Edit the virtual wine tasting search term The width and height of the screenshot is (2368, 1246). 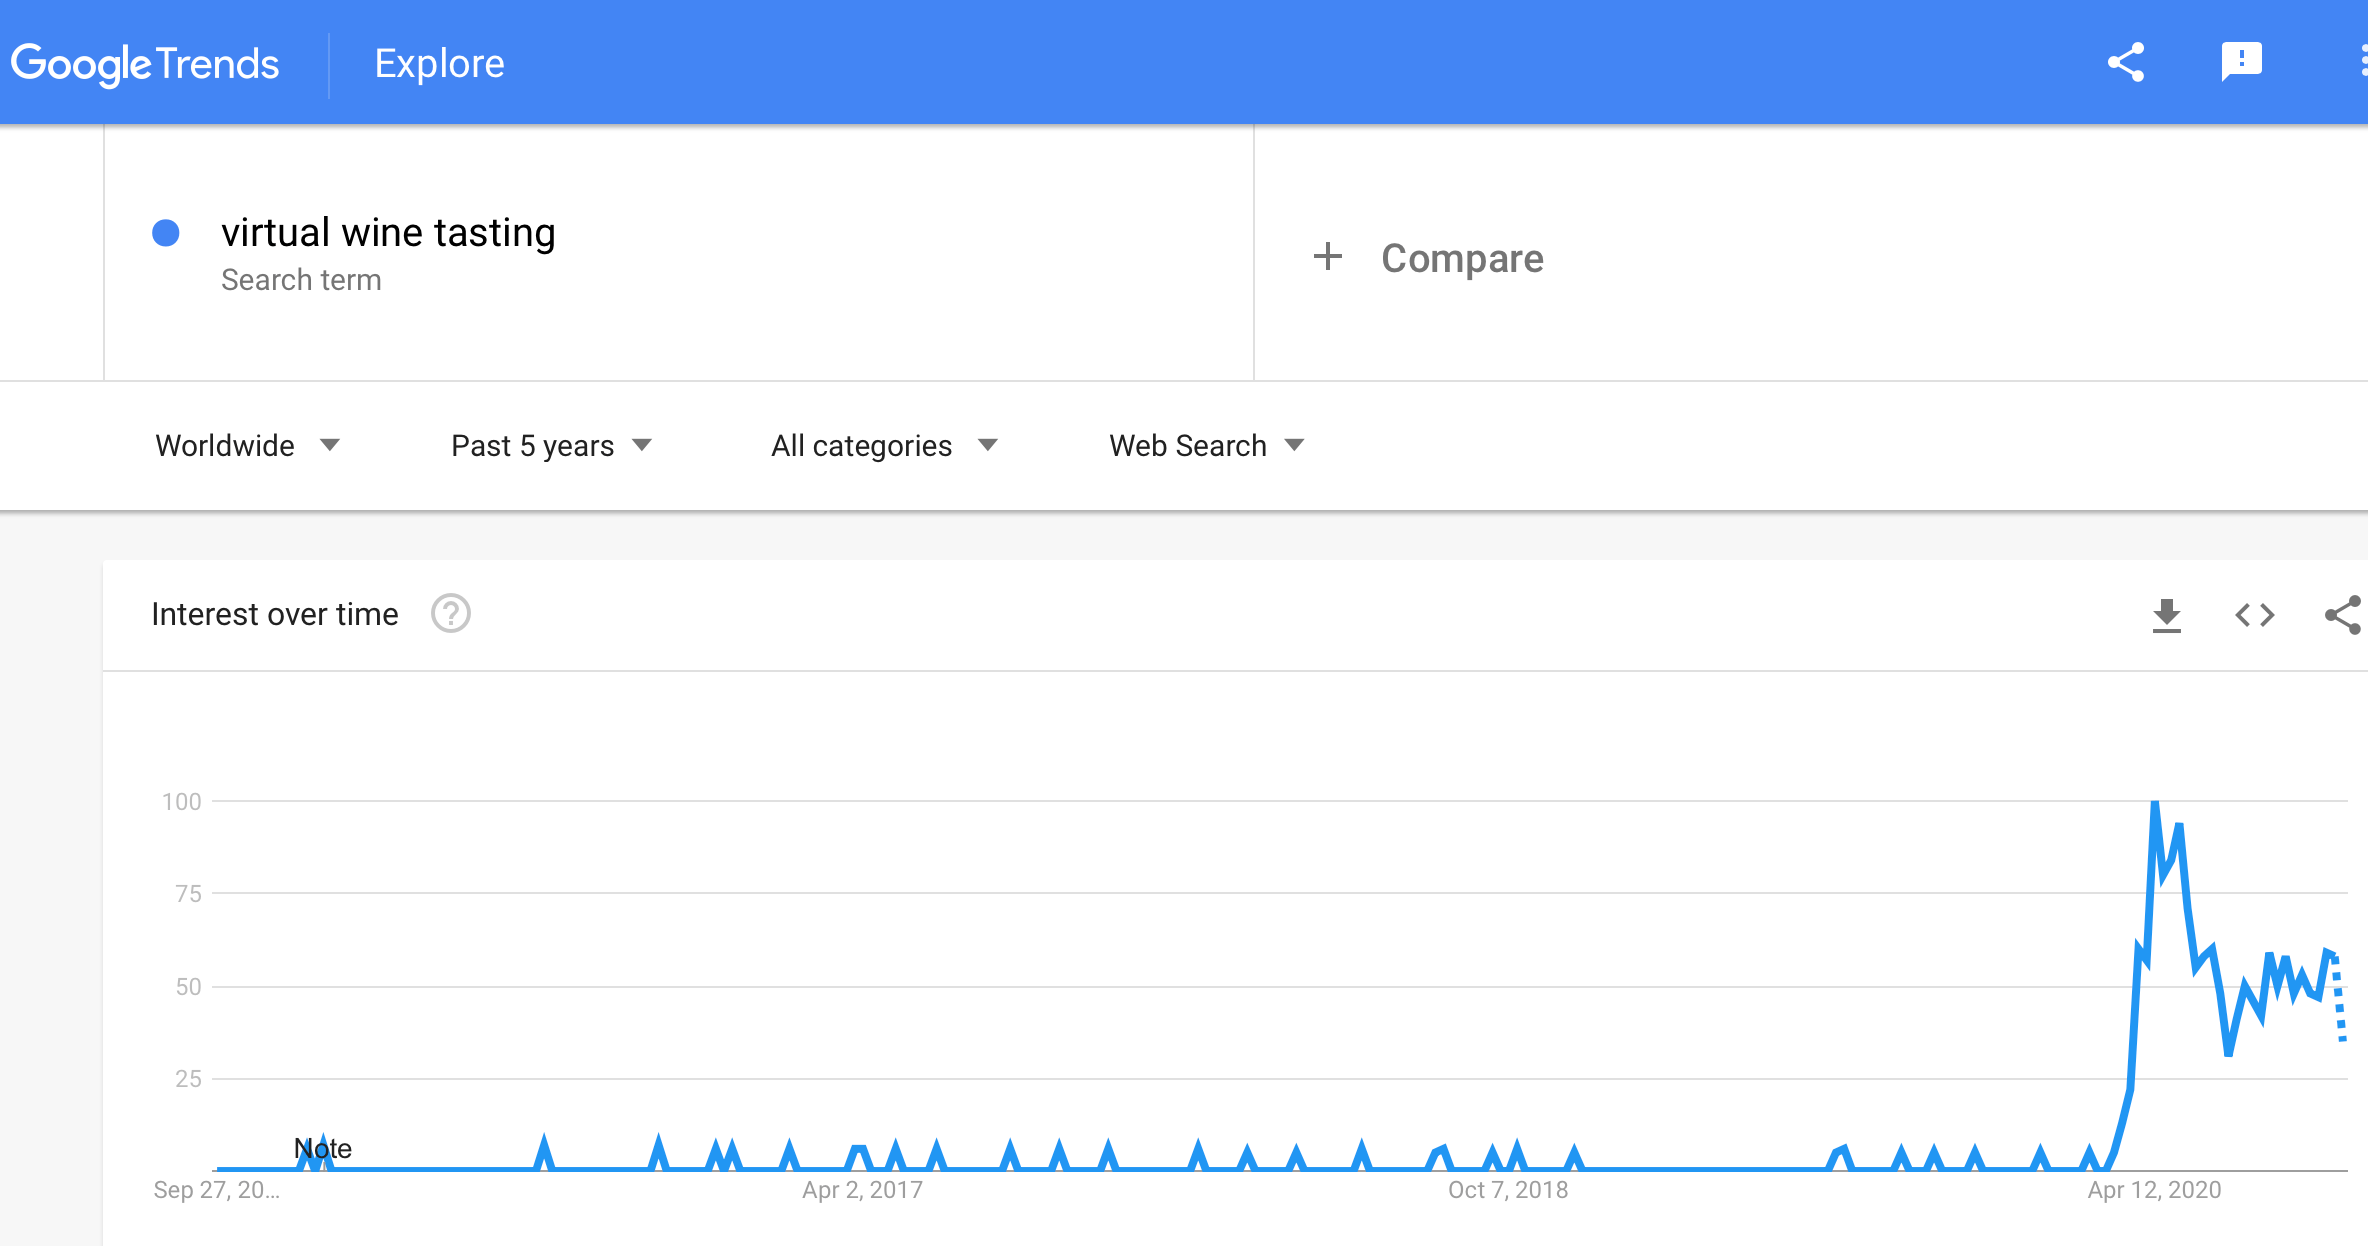point(388,232)
